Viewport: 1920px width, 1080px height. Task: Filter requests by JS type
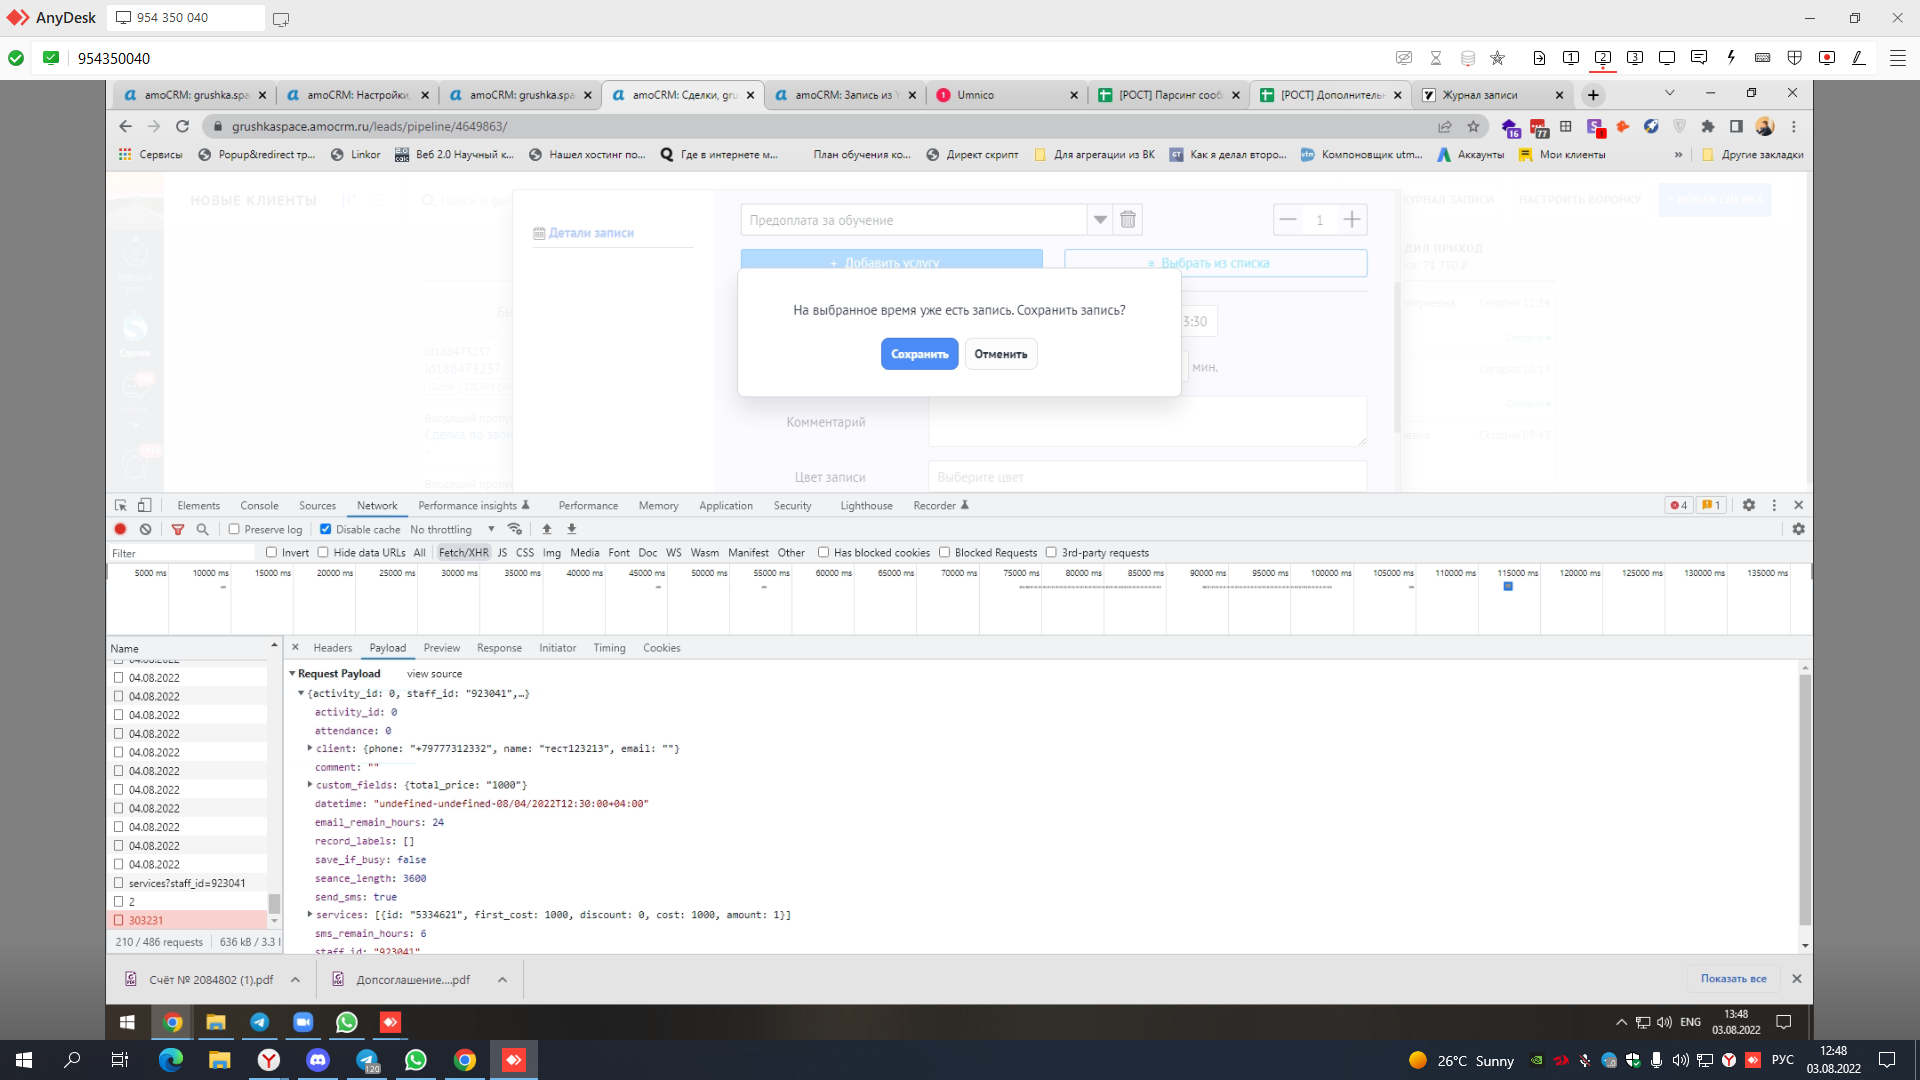[502, 552]
